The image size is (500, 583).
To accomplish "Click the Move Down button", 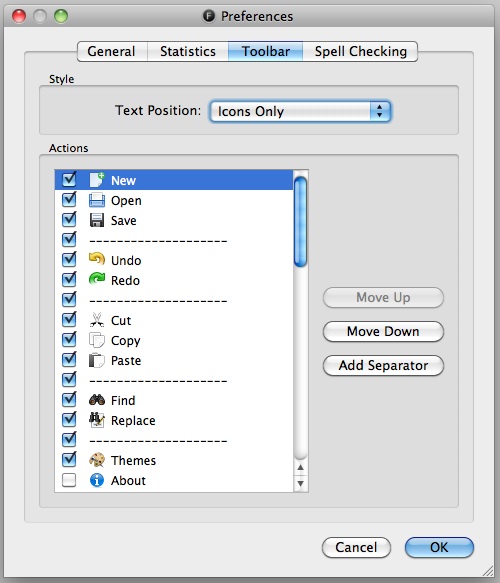I will pyautogui.click(x=383, y=331).
